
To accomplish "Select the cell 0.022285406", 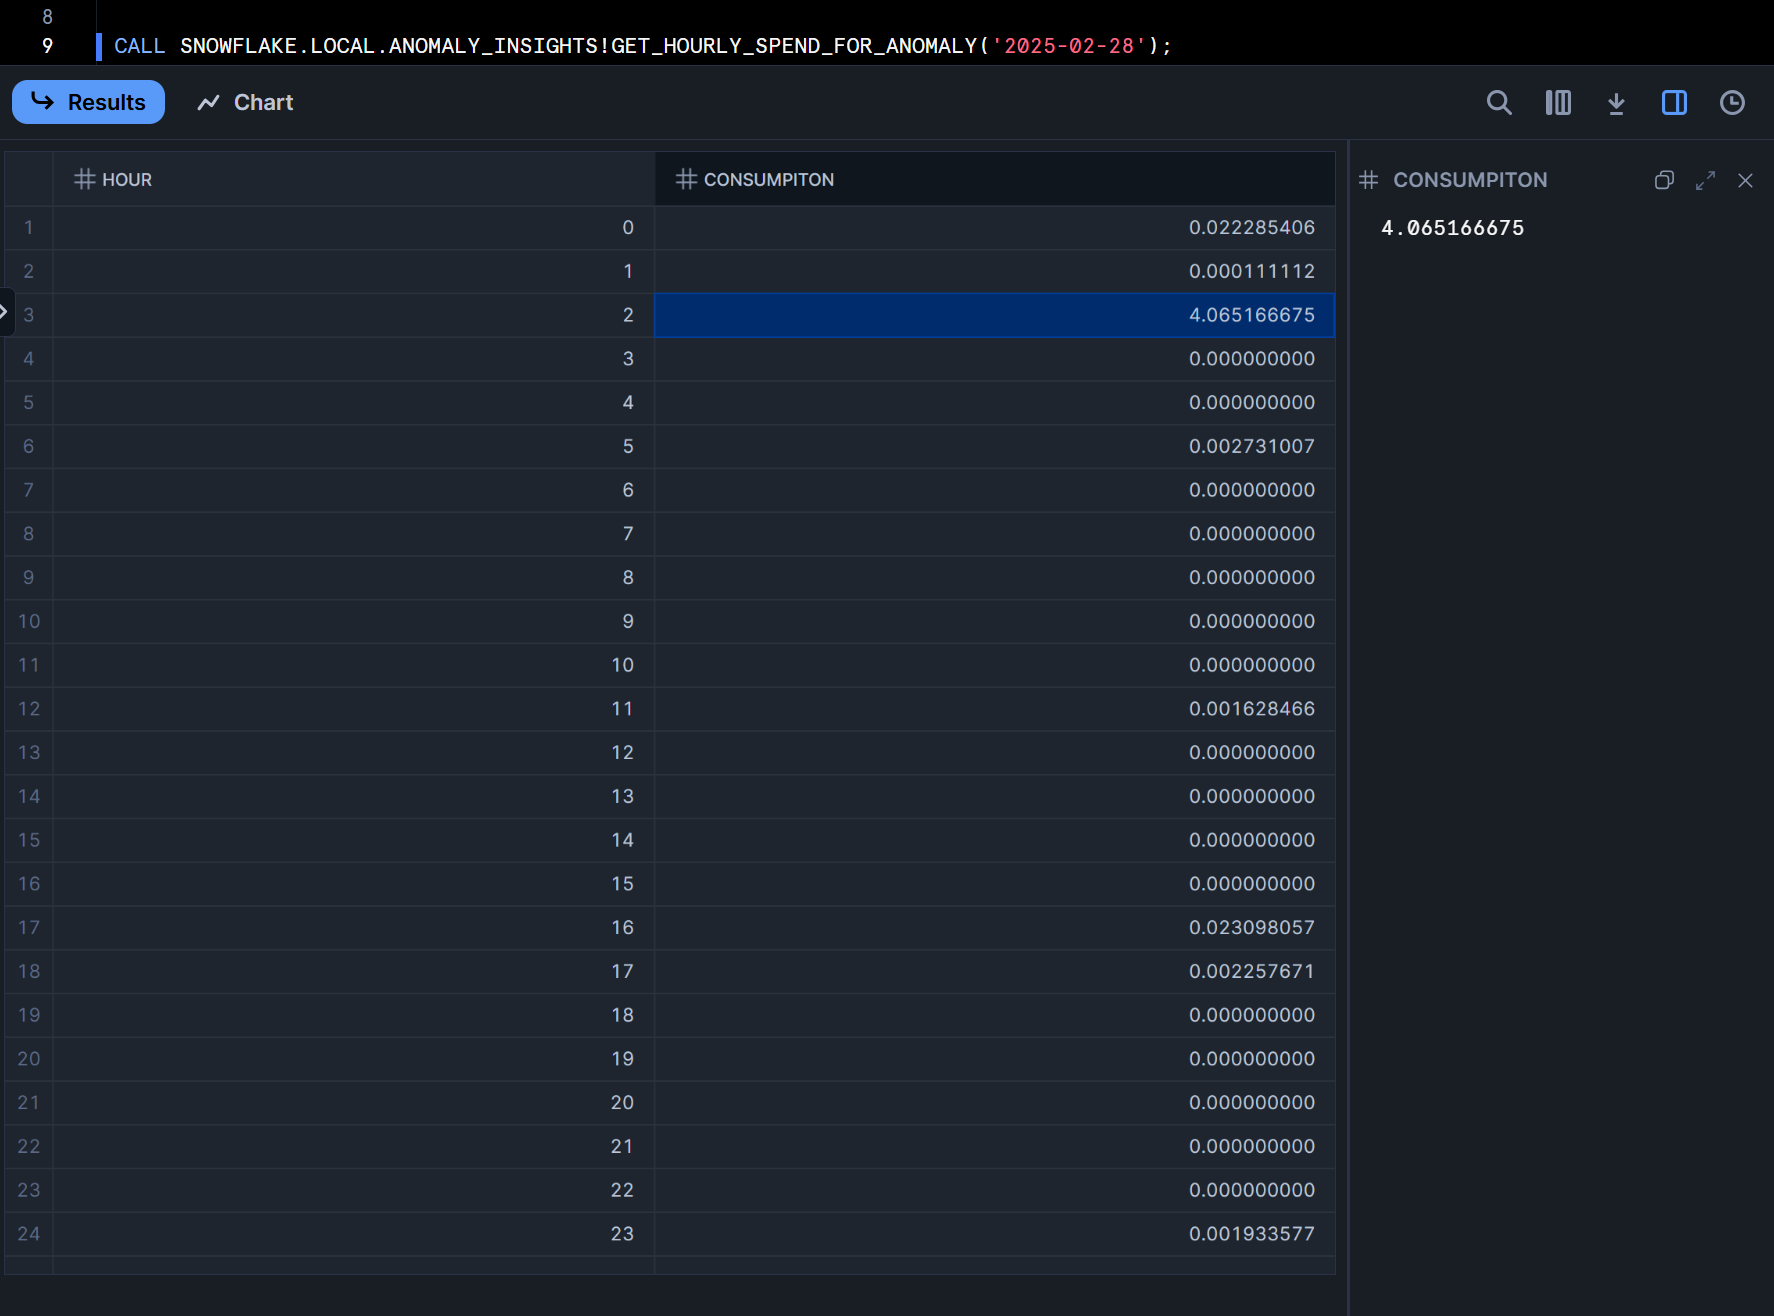I will (x=994, y=228).
